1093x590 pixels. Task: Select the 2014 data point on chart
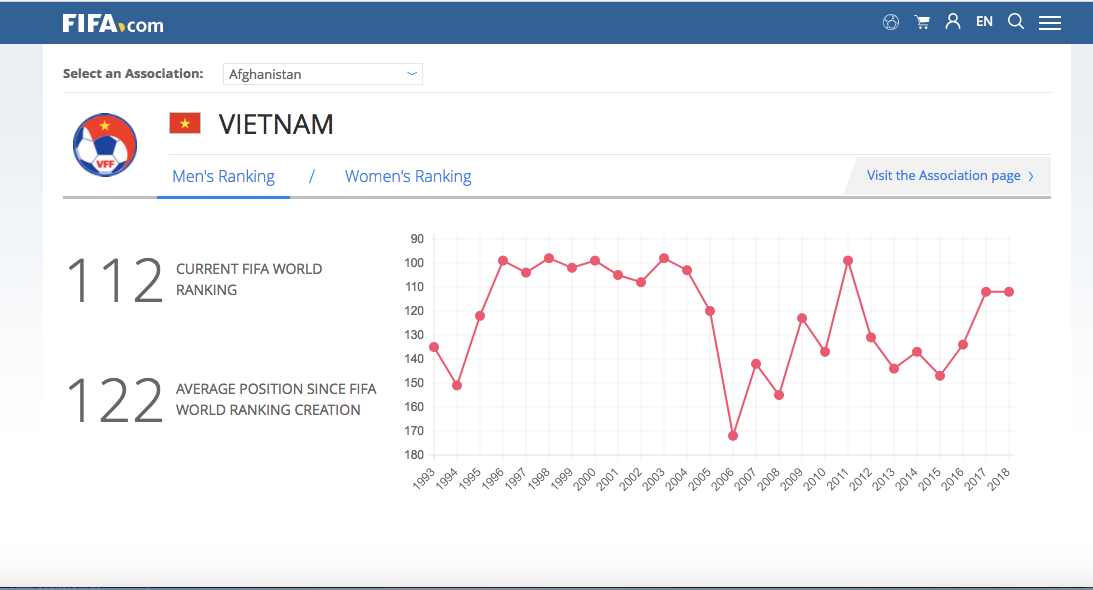pos(917,352)
